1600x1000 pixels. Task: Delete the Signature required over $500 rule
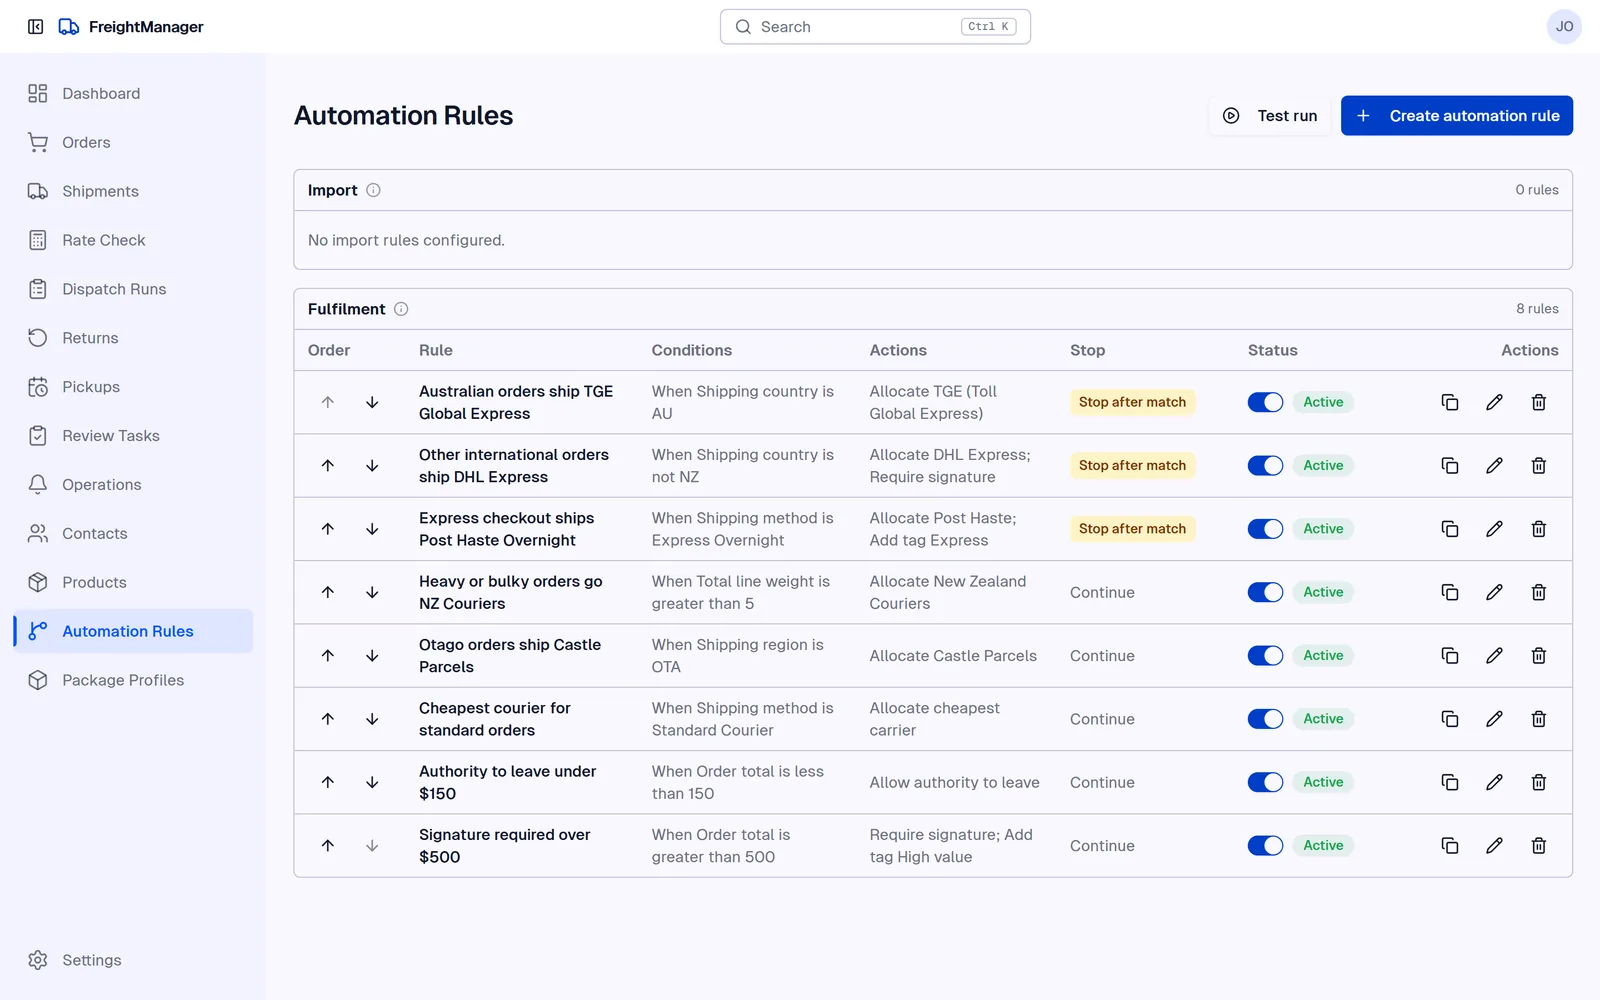pyautogui.click(x=1539, y=846)
